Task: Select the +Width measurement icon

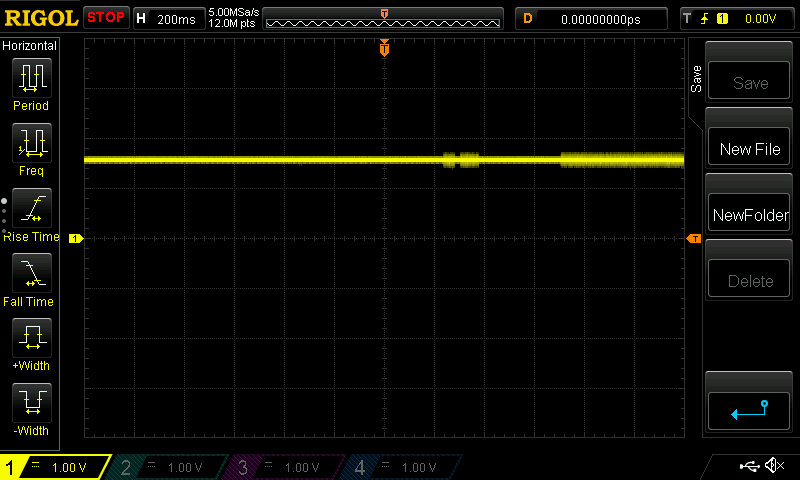Action: pos(32,338)
